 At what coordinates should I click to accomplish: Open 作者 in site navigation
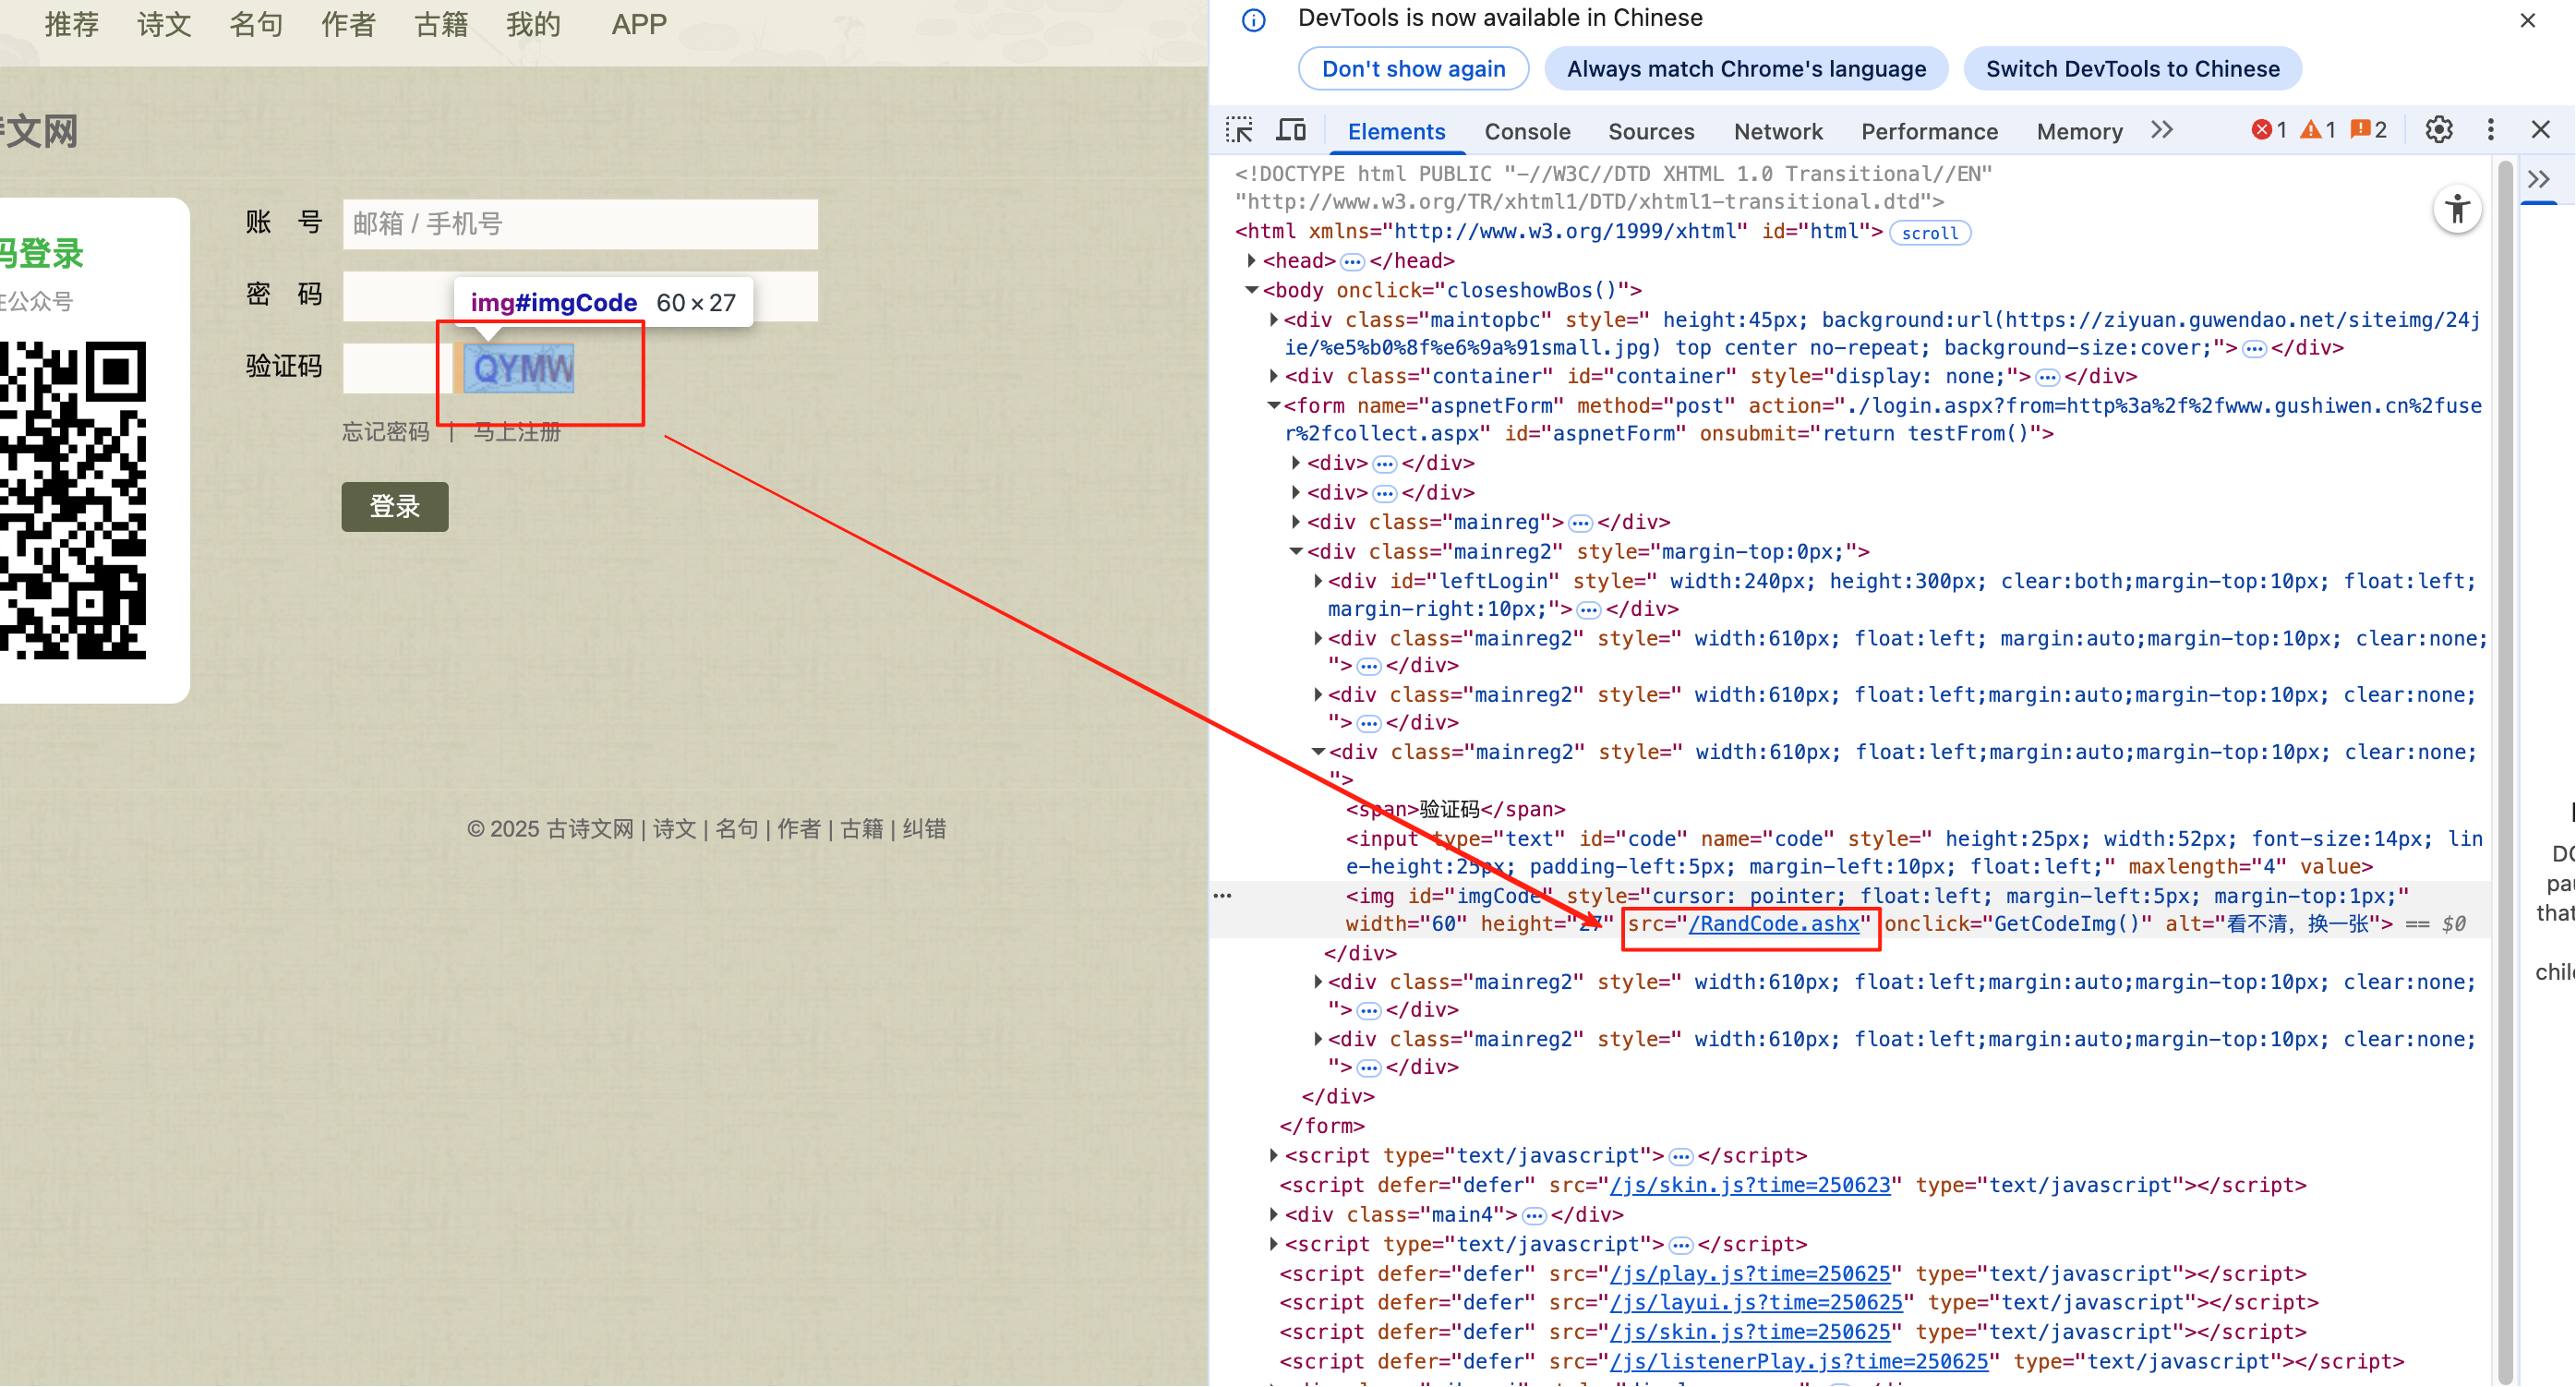click(348, 24)
